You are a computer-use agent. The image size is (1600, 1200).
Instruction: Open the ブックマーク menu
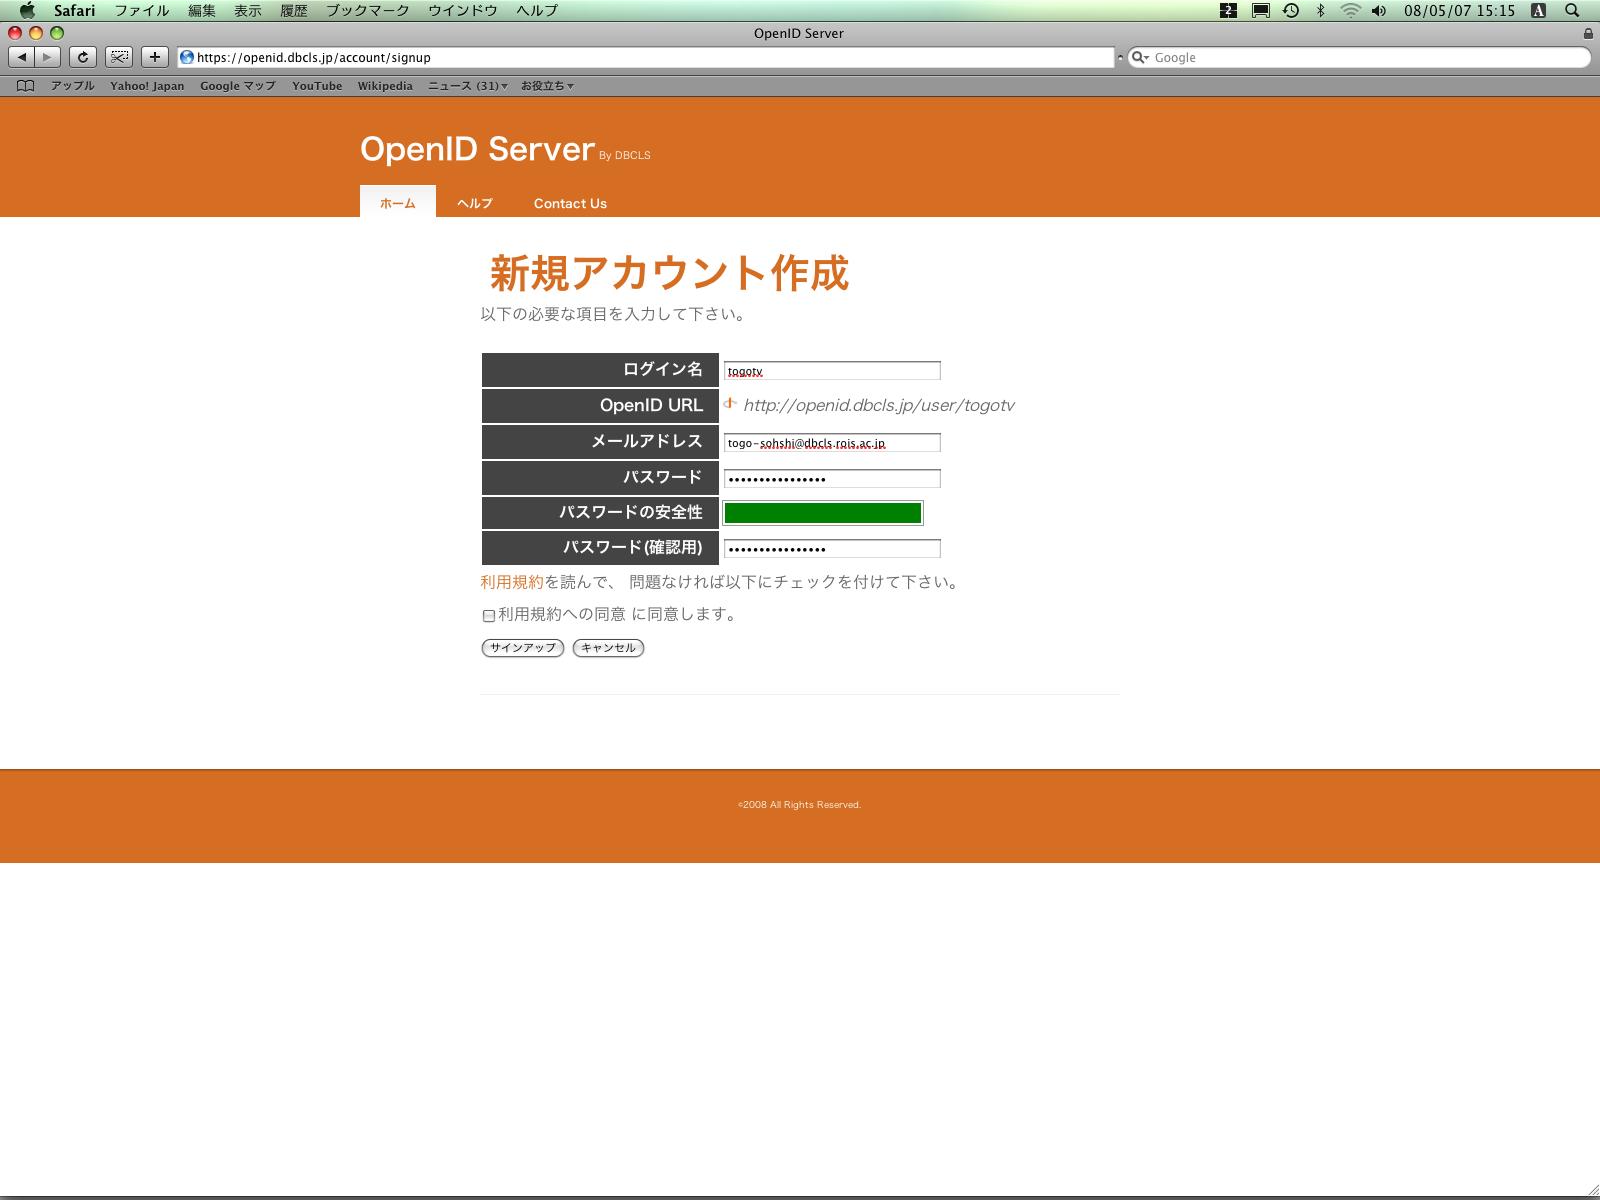click(367, 11)
